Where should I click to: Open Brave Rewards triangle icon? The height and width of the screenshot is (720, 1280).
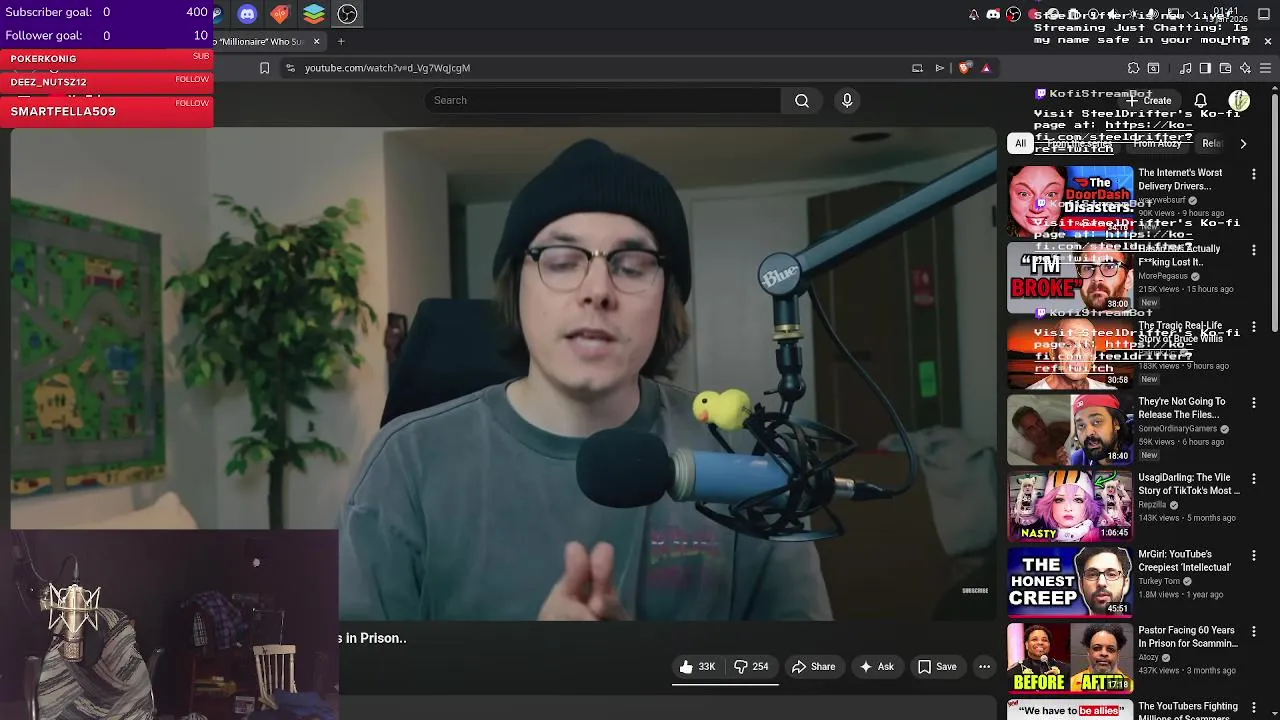(986, 68)
